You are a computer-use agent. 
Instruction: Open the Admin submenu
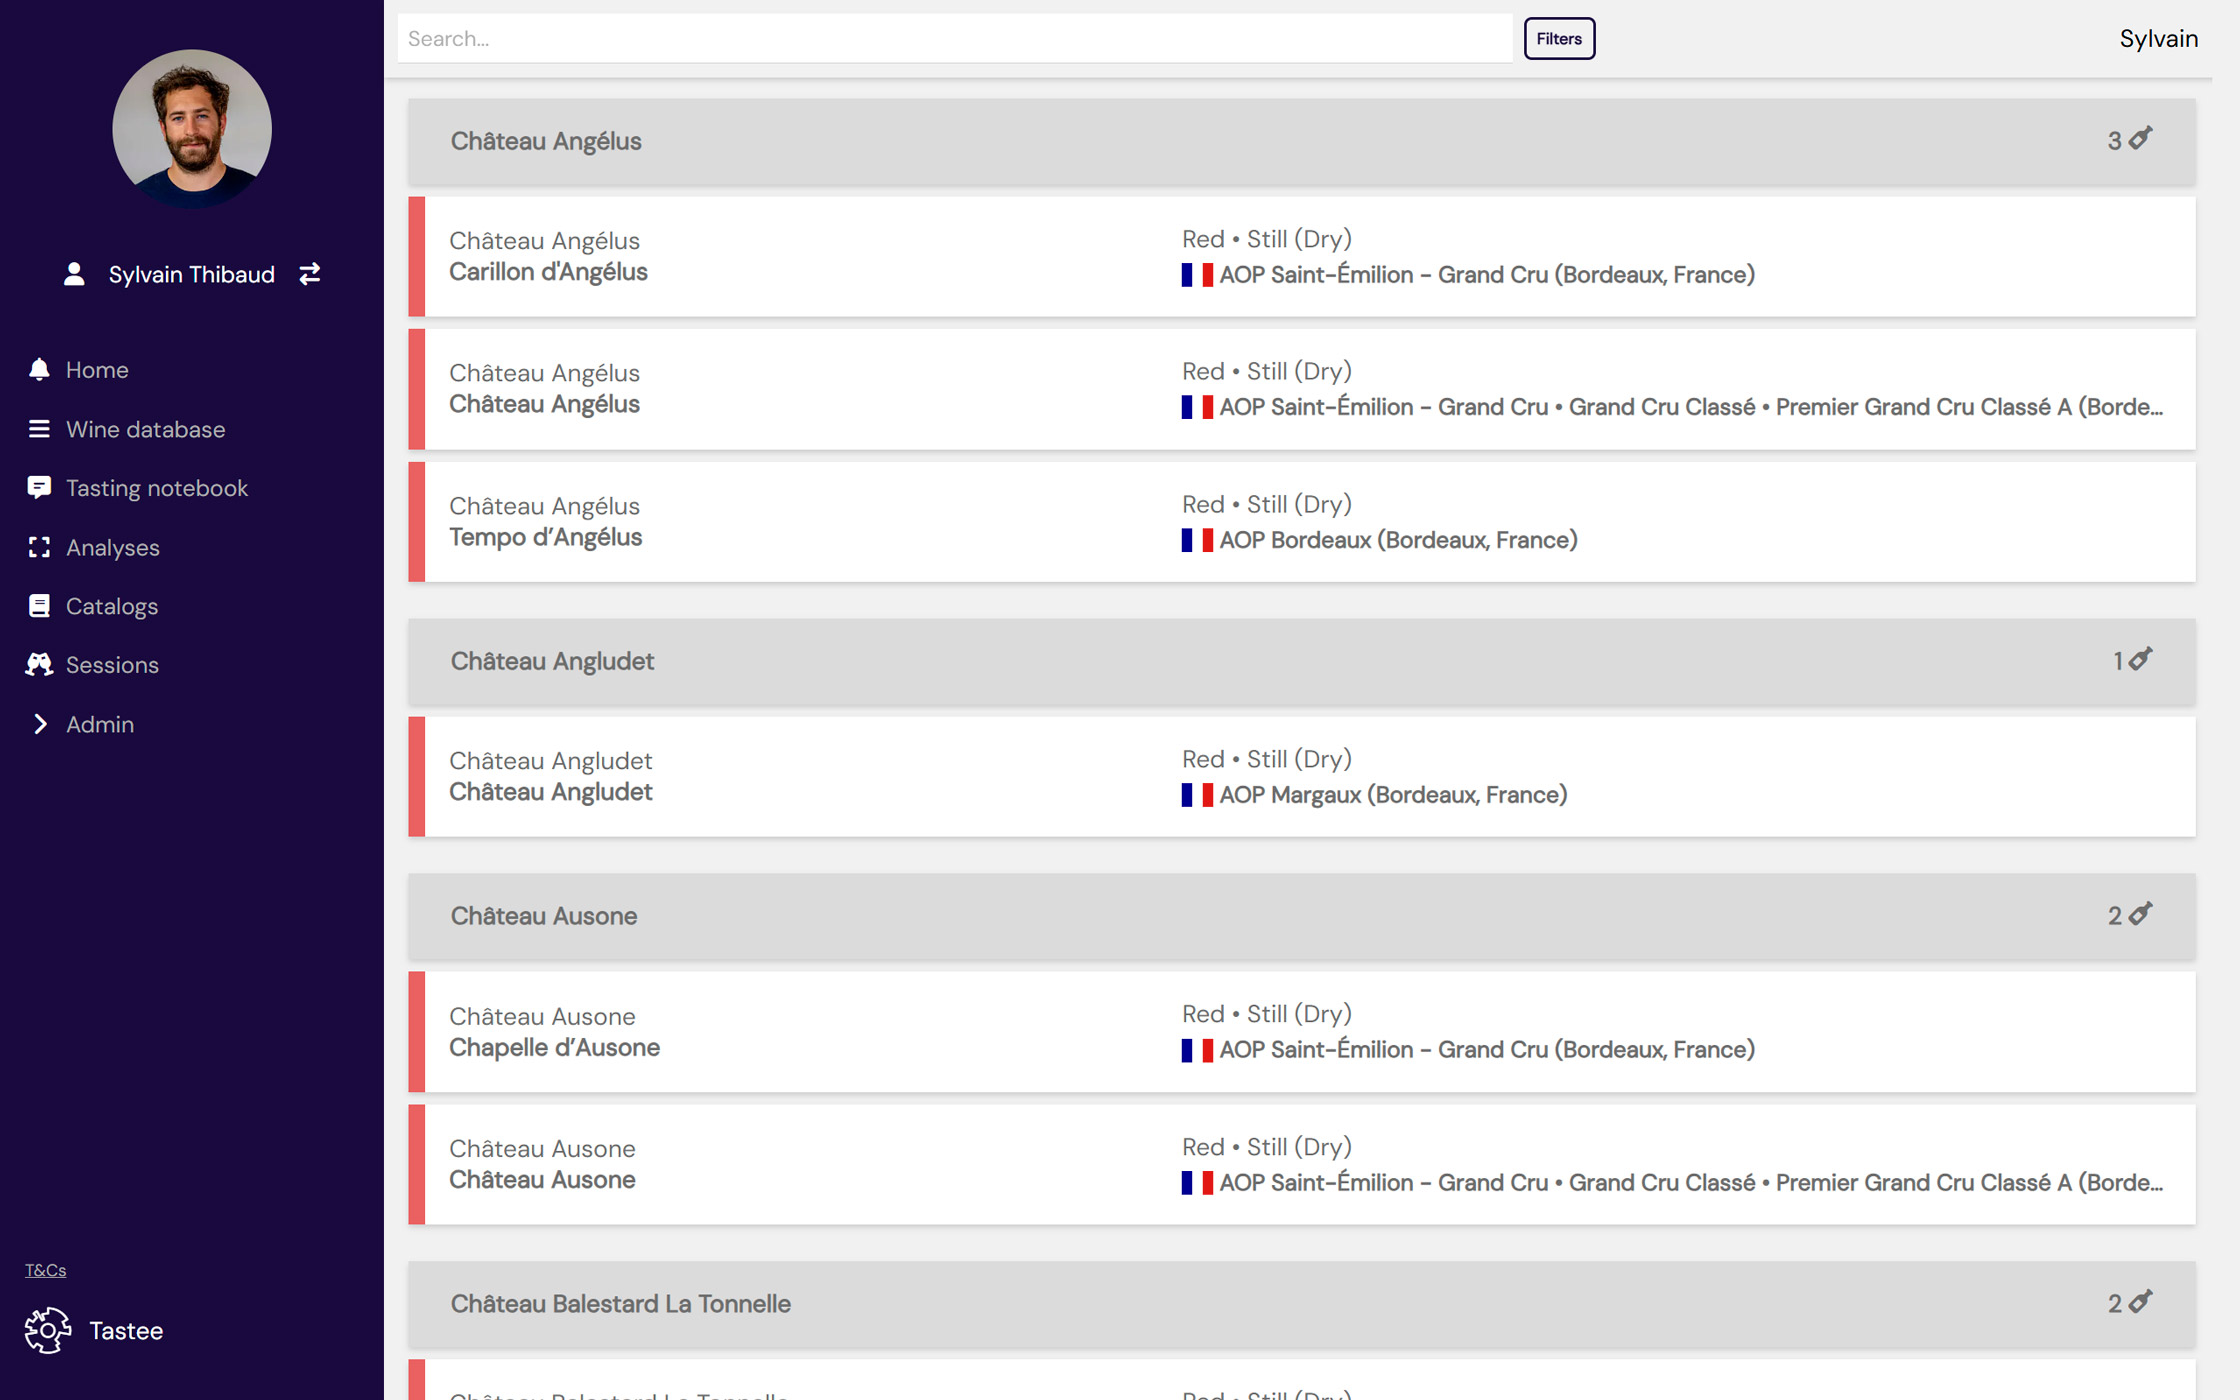point(100,724)
